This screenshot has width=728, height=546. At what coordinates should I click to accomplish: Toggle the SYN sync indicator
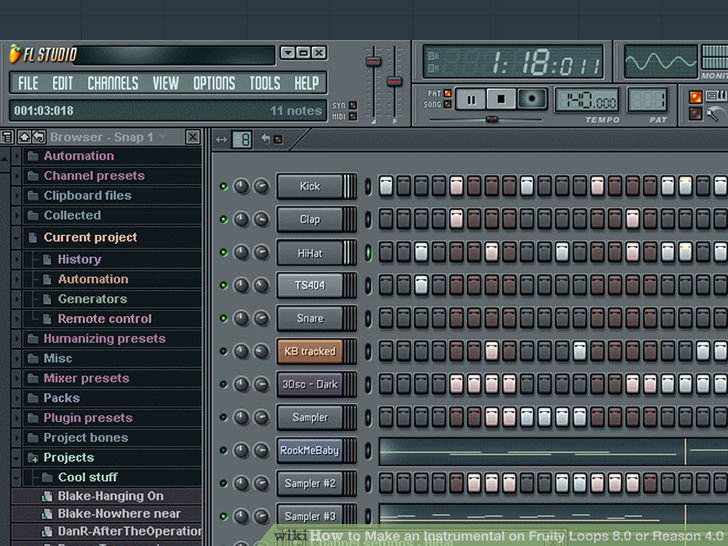click(x=353, y=105)
